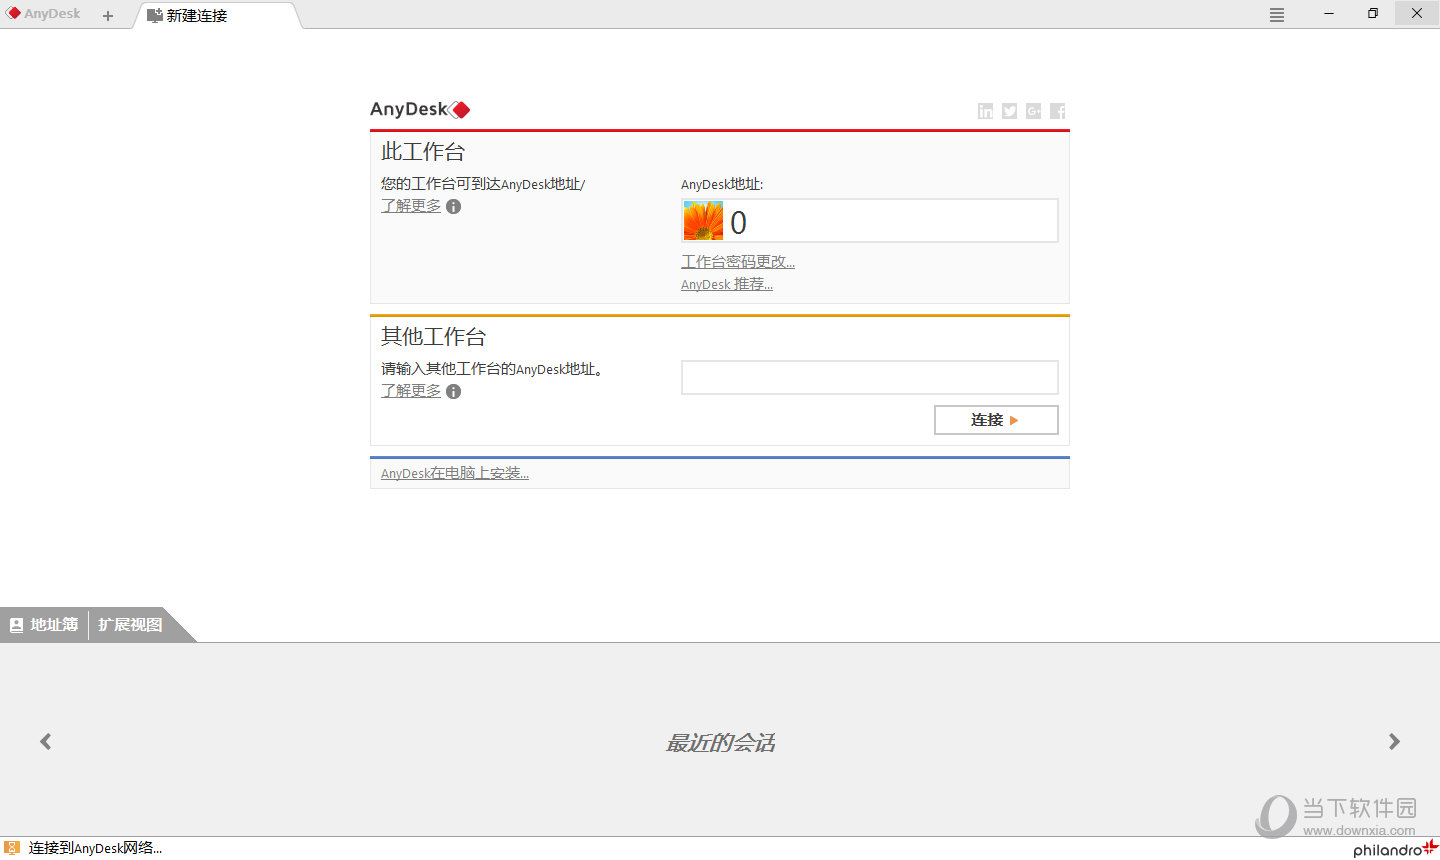1440x860 pixels.
Task: Click the AnyDesk logo above 此工作台
Action: click(420, 109)
